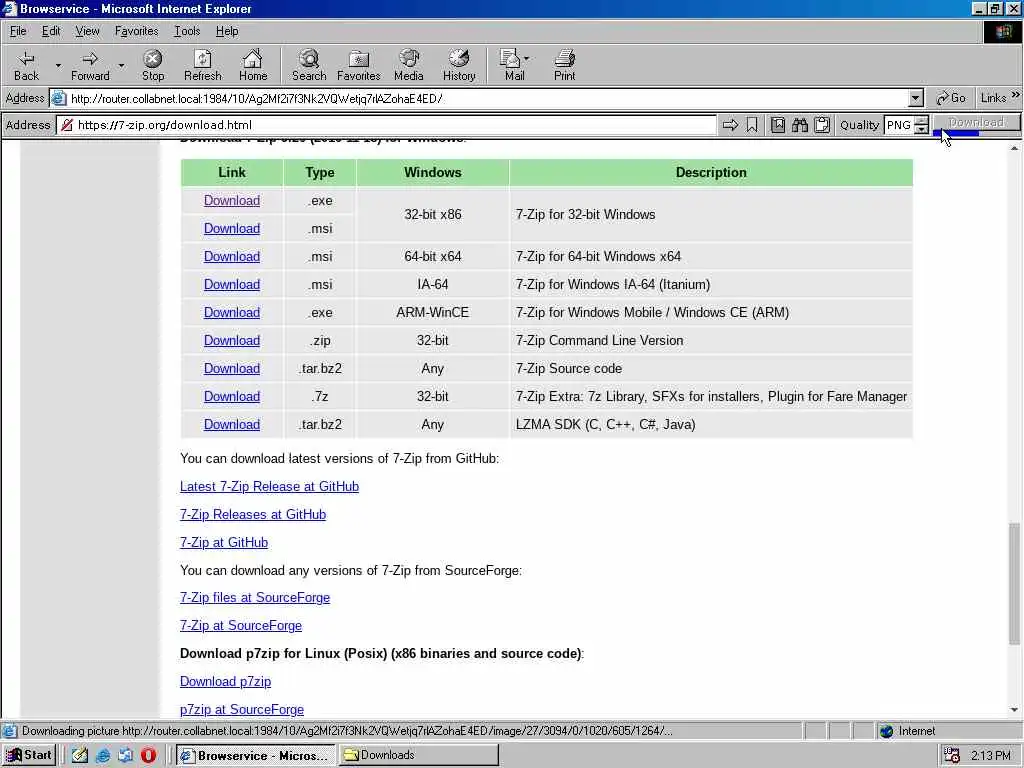Image resolution: width=1024 pixels, height=768 pixels.
Task: Stop page loading with Stop icon
Action: click(x=153, y=65)
